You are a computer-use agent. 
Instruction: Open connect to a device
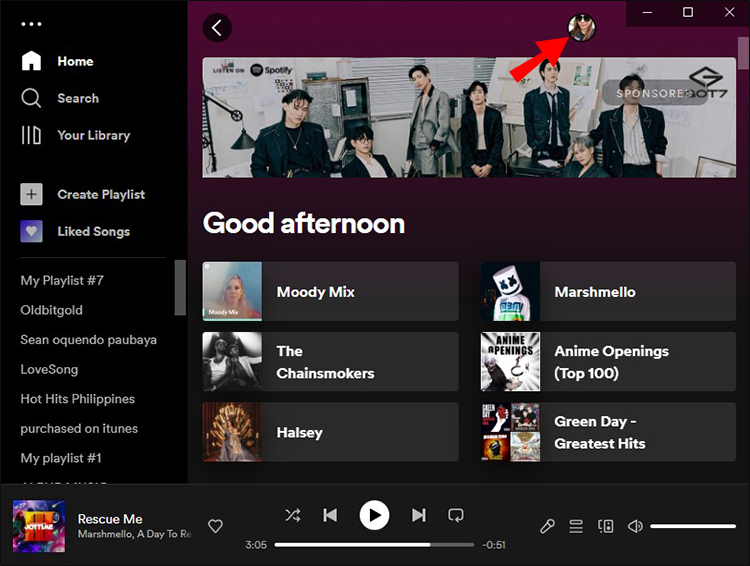coord(606,526)
